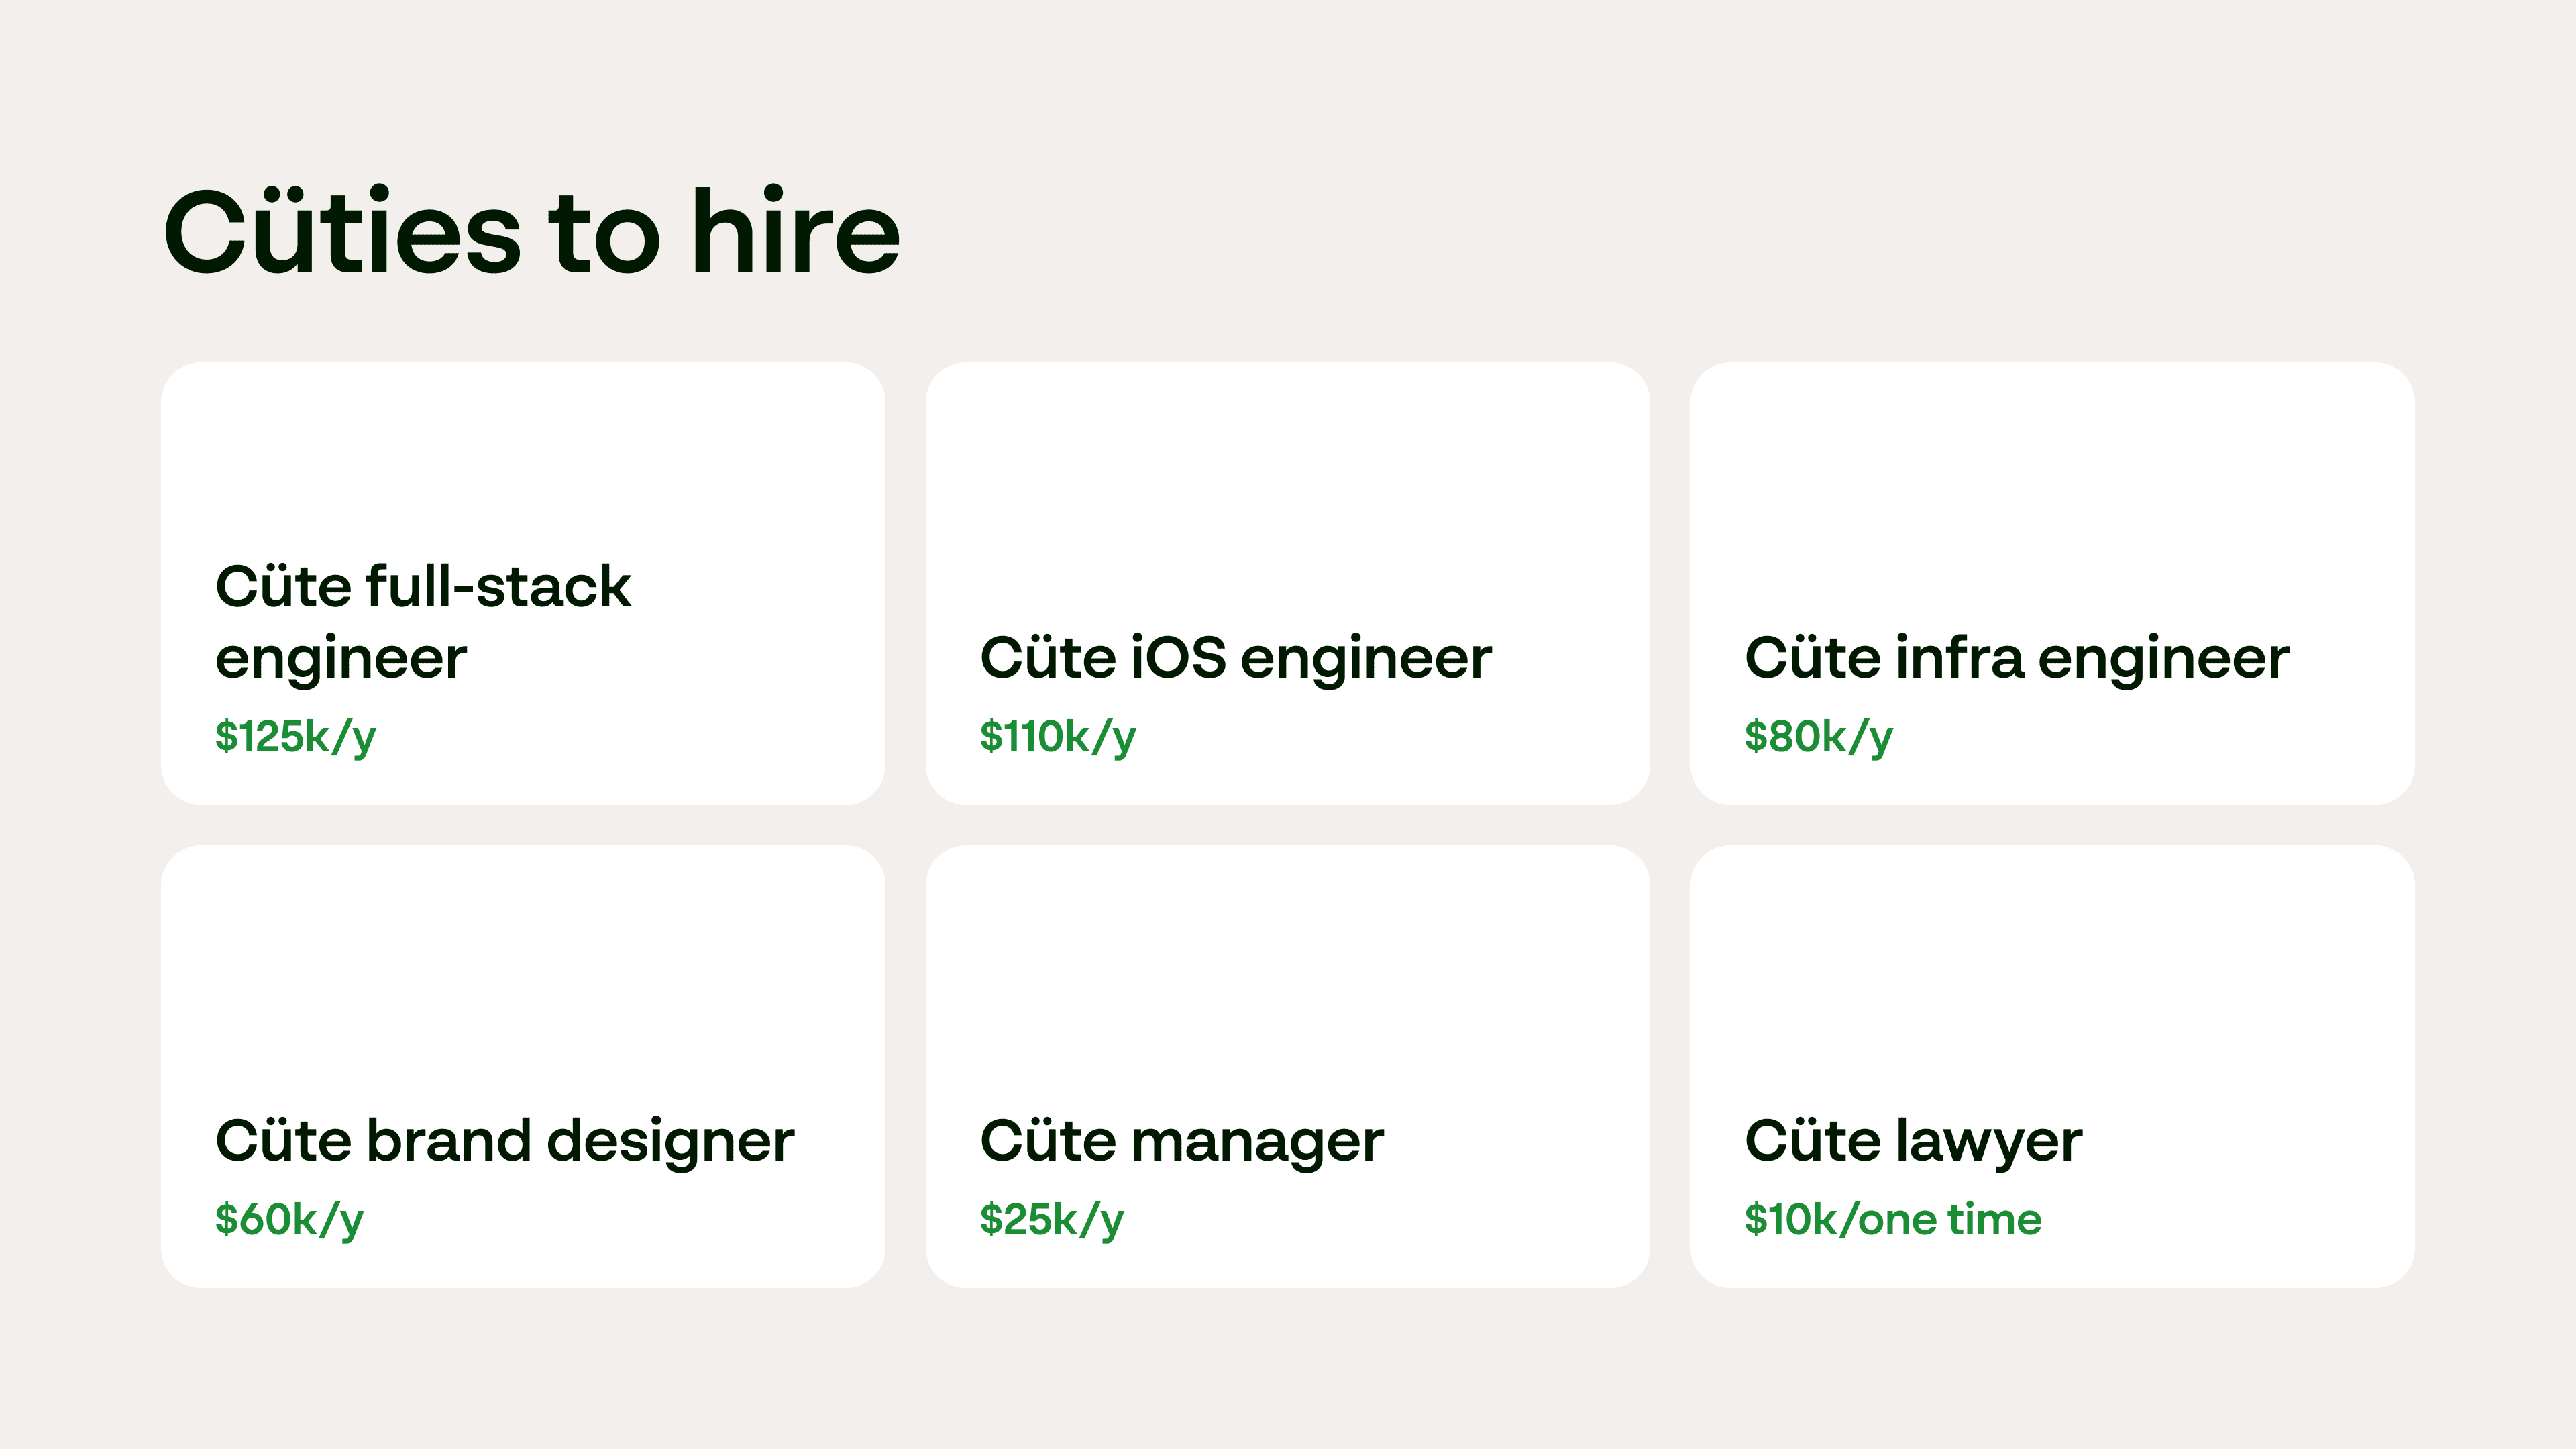Screen dimensions: 2576x1449
Task: Click the $60k/y salary text
Action: click(289, 1220)
